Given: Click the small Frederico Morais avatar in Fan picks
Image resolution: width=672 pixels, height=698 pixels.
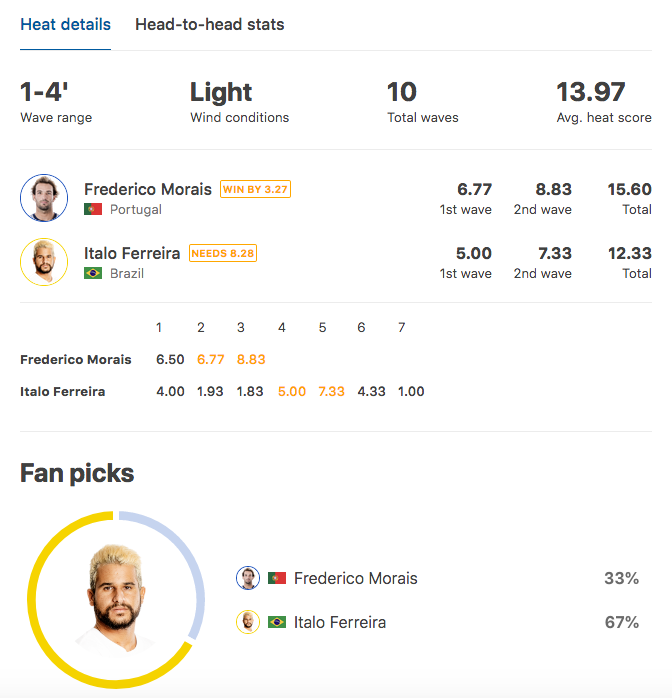Looking at the screenshot, I should (248, 578).
